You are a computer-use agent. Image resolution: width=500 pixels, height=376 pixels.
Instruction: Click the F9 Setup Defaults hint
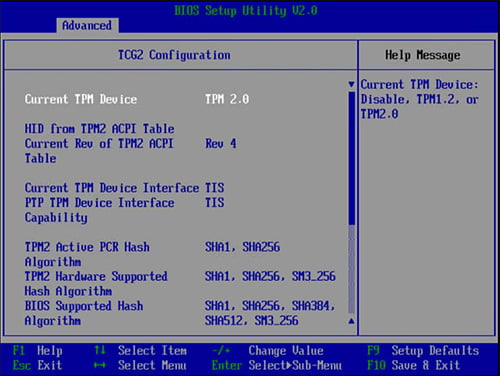pos(423,351)
